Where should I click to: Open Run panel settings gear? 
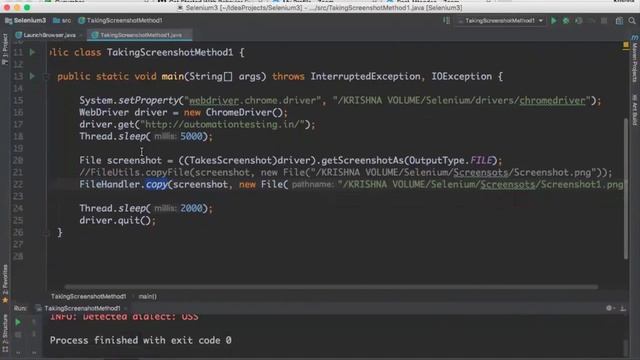(x=609, y=308)
